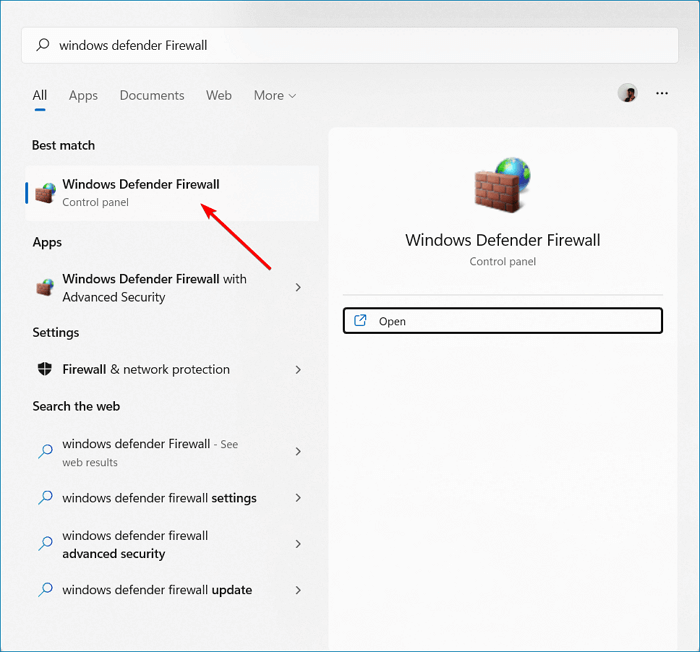Click 'Control panel' label in preview pane
This screenshot has width=700, height=652.
[x=503, y=262]
